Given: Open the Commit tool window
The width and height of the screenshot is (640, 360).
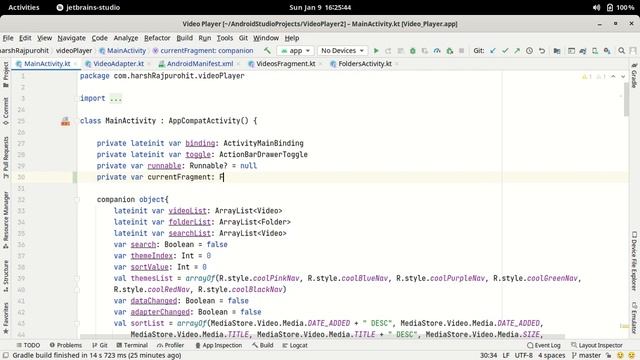Looking at the screenshot, I should point(6,111).
